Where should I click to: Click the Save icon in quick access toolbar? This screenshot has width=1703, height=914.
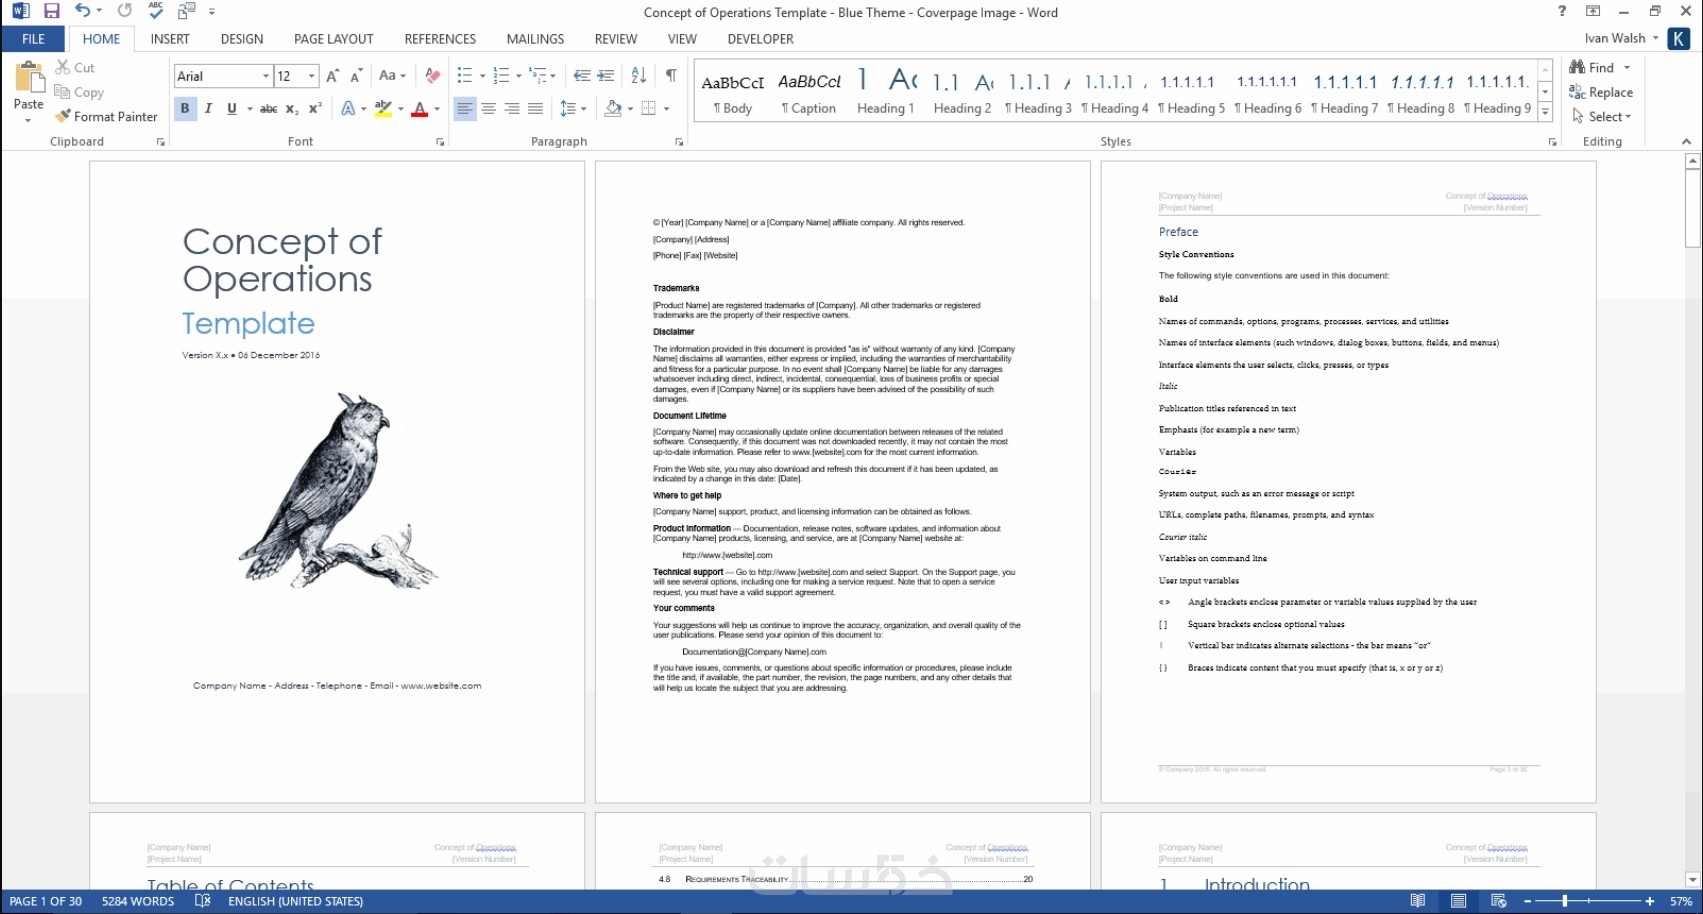pyautogui.click(x=51, y=11)
